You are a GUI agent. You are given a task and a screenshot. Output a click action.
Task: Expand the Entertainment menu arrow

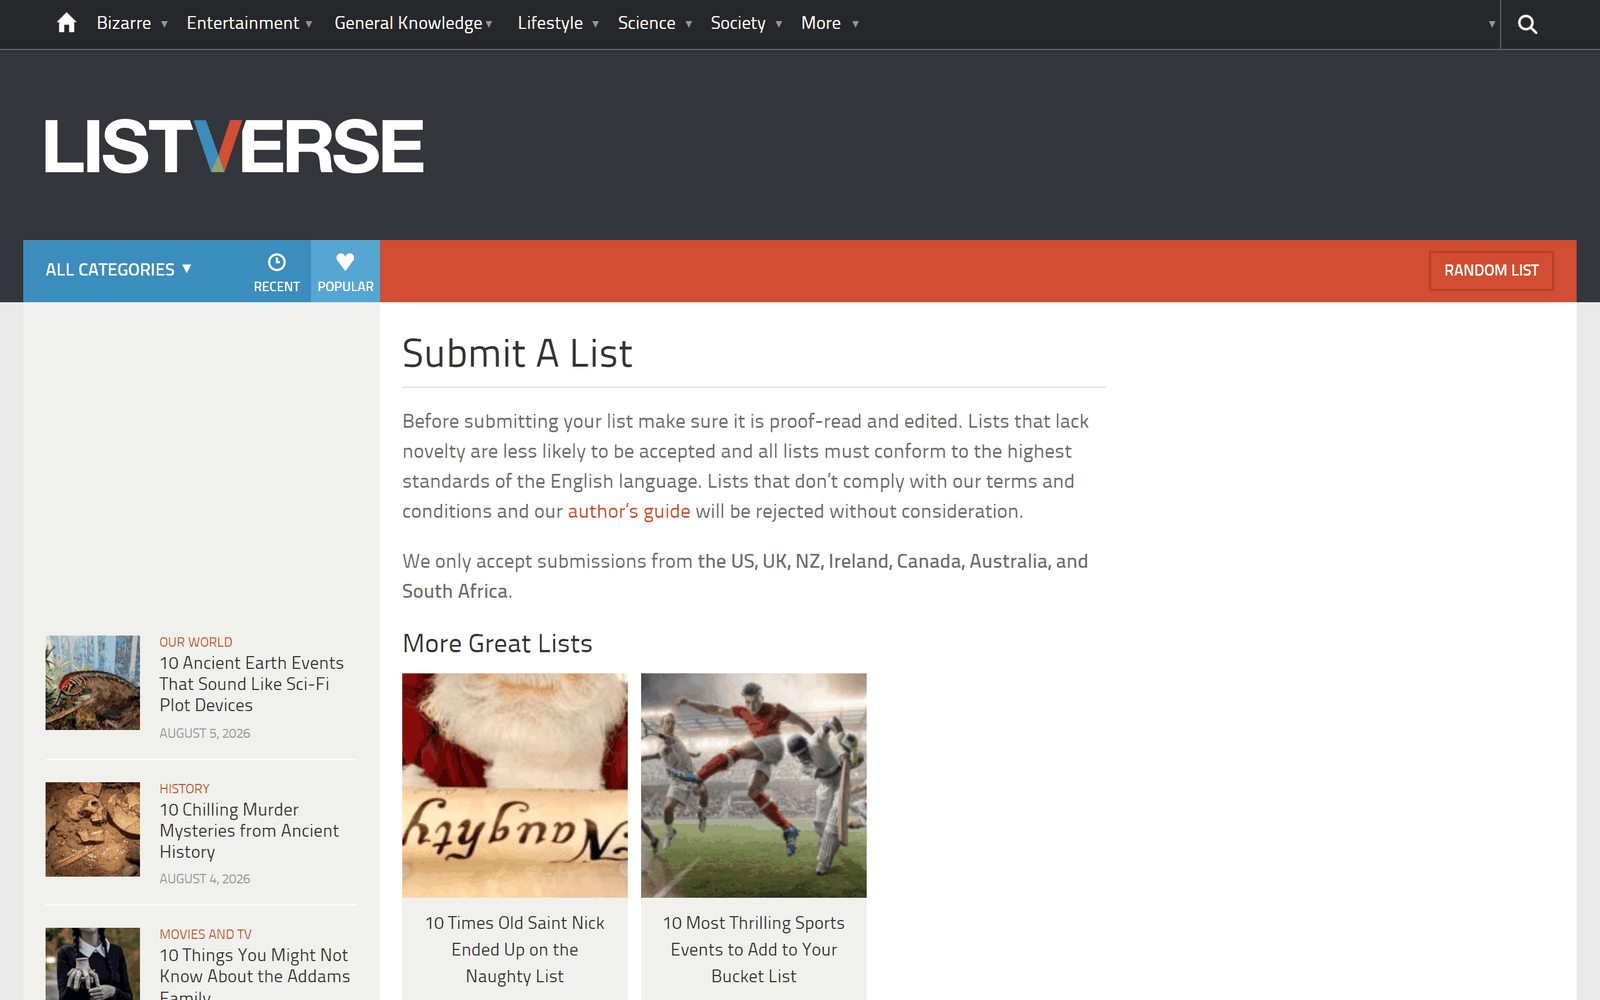309,24
